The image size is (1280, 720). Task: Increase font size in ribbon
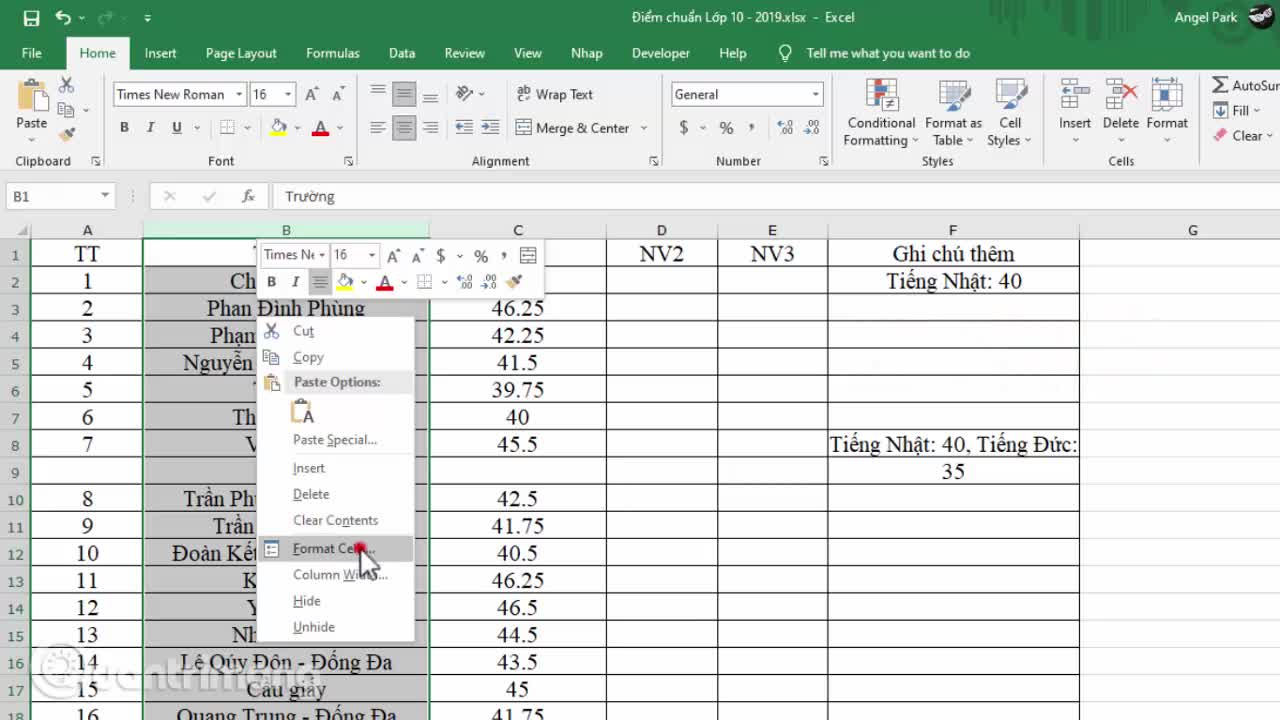pyautogui.click(x=312, y=94)
